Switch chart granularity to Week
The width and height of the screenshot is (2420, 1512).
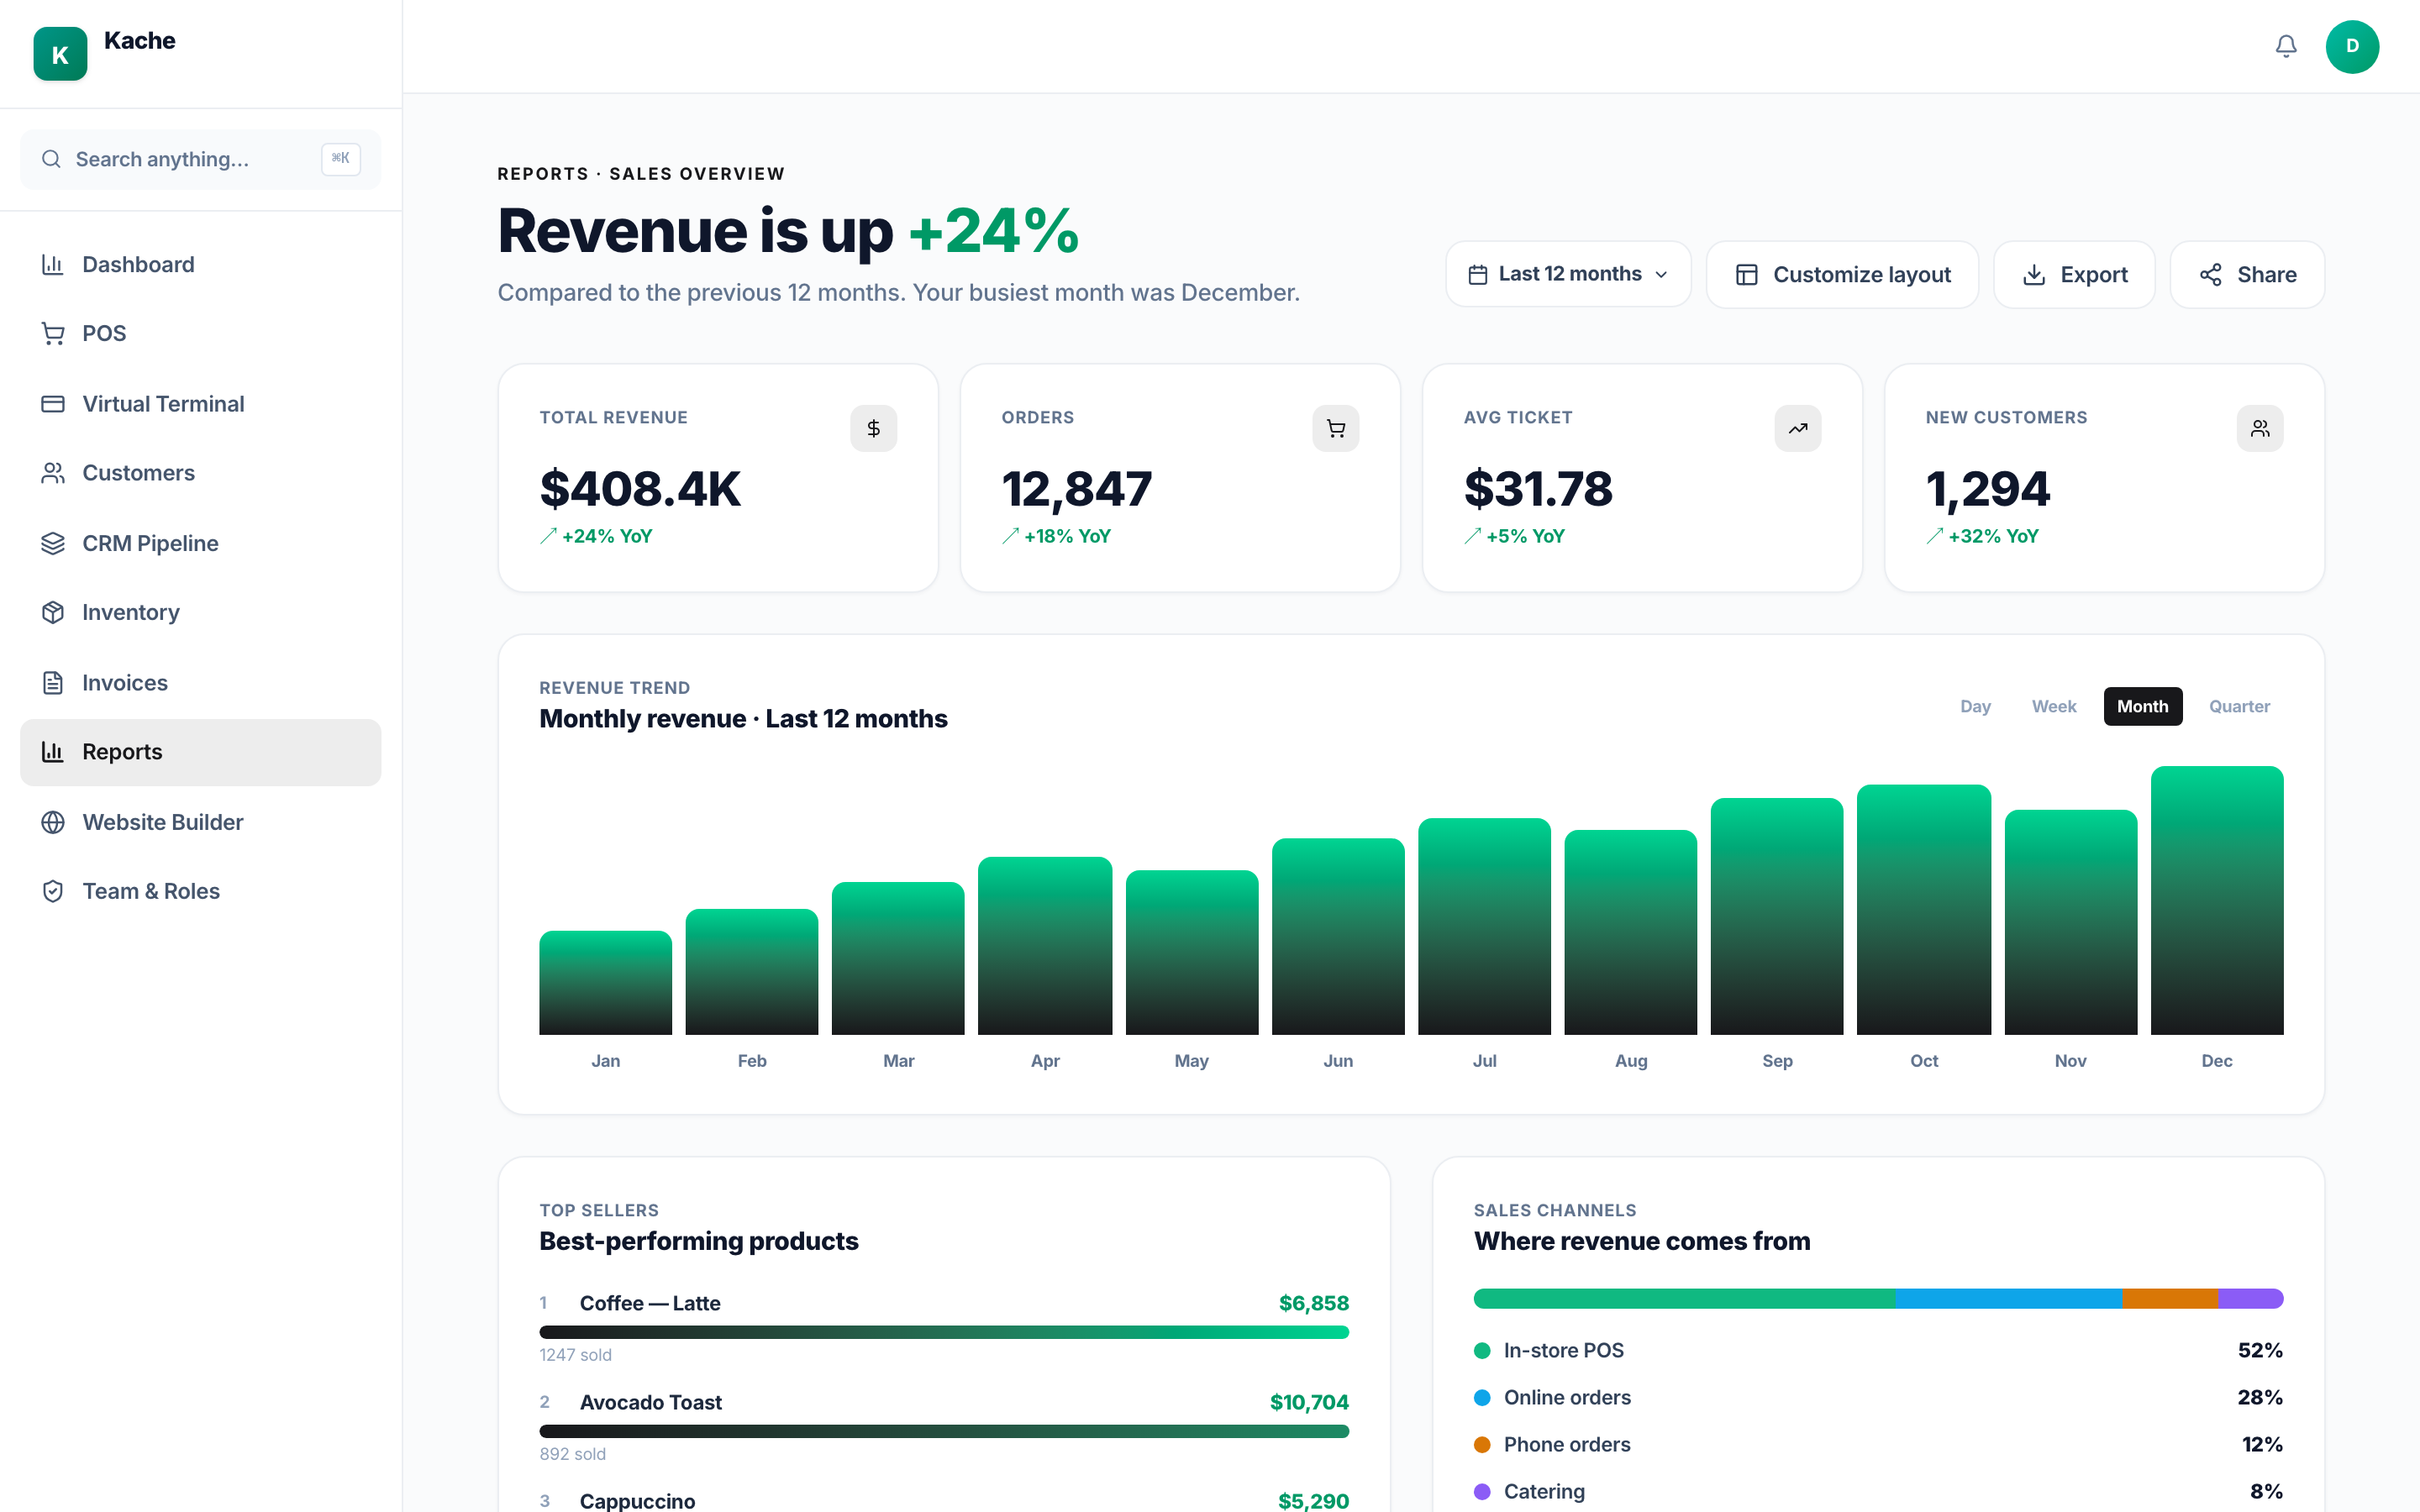pyautogui.click(x=2054, y=706)
